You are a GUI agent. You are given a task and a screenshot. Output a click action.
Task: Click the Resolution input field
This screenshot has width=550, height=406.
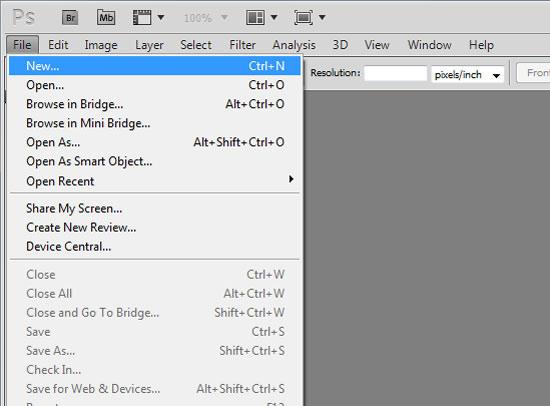(x=395, y=74)
